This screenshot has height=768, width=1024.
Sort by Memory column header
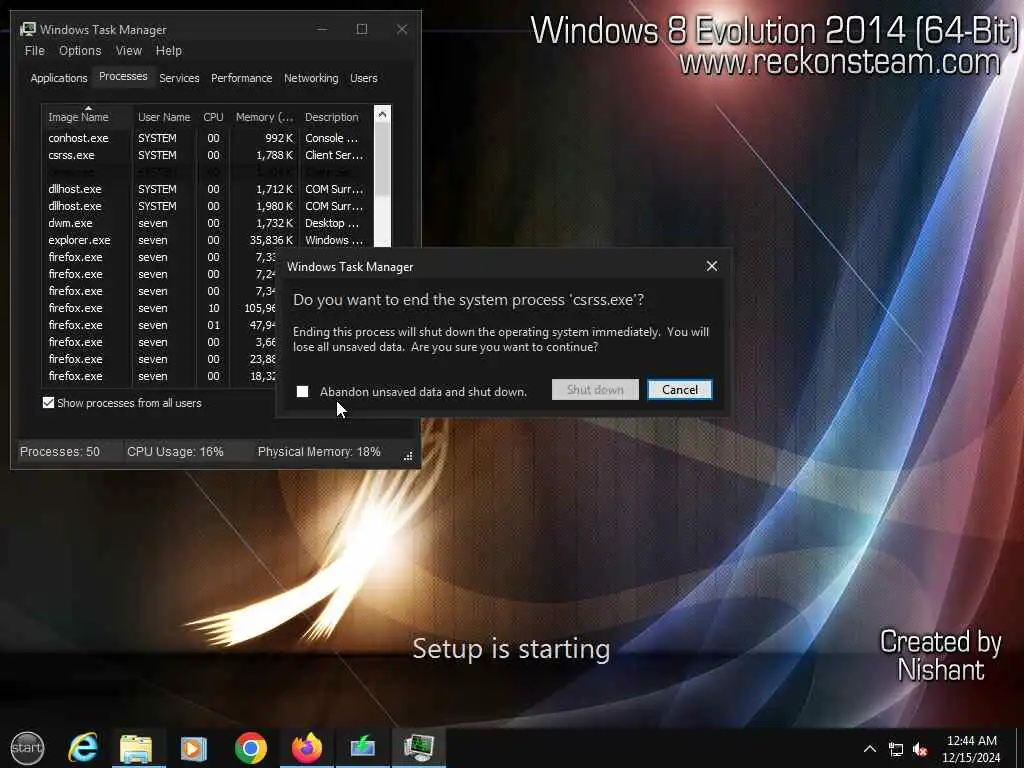point(264,116)
